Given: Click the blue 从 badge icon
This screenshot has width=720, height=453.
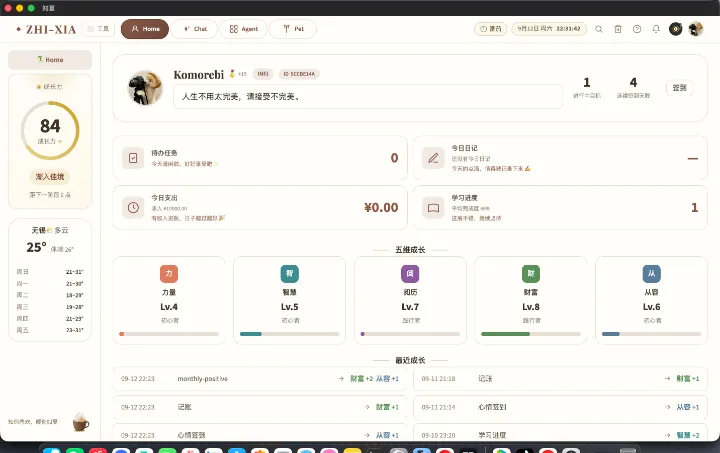Looking at the screenshot, I should tap(652, 274).
